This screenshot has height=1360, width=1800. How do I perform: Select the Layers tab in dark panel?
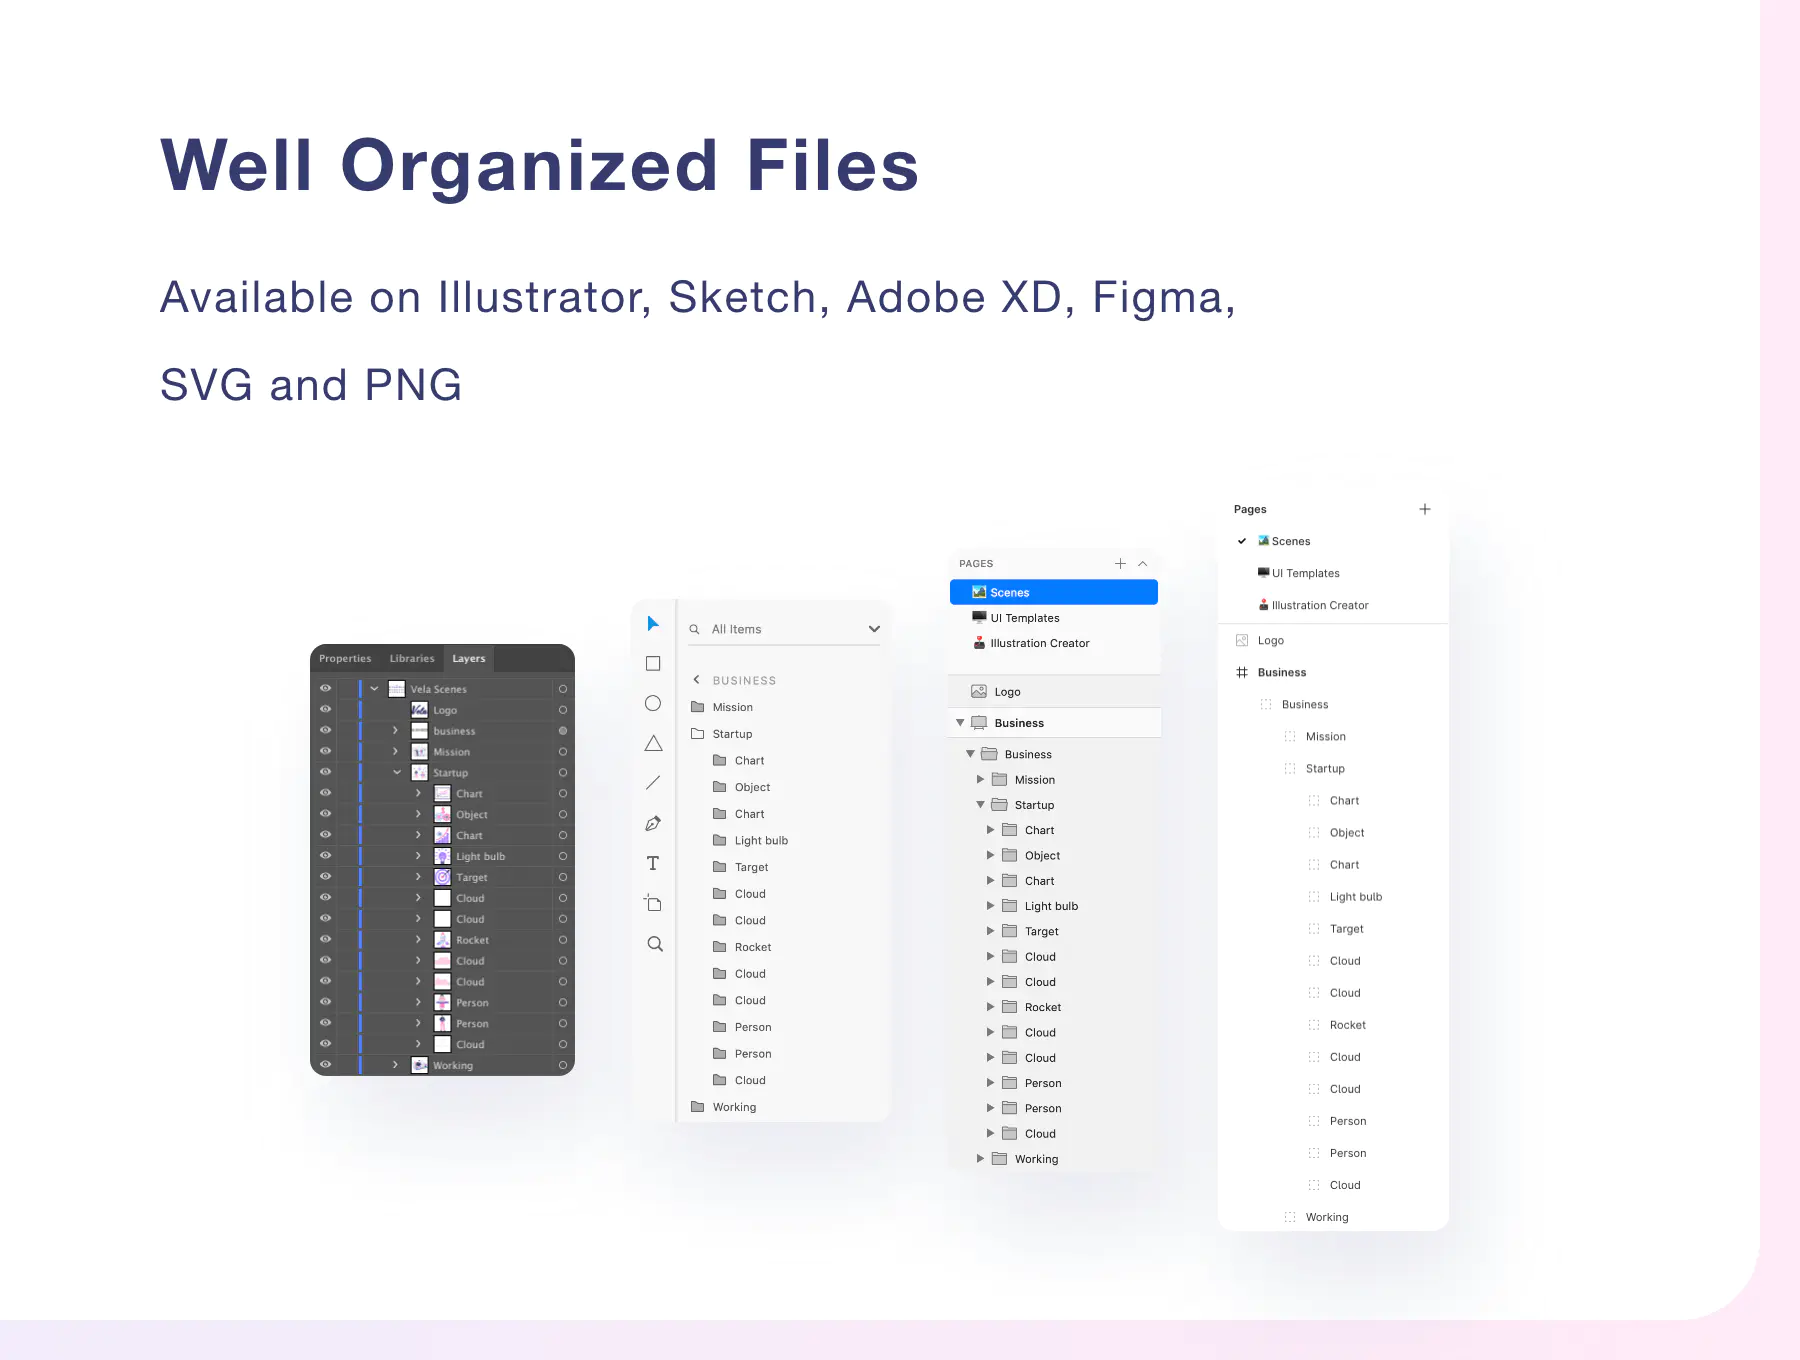tap(468, 659)
